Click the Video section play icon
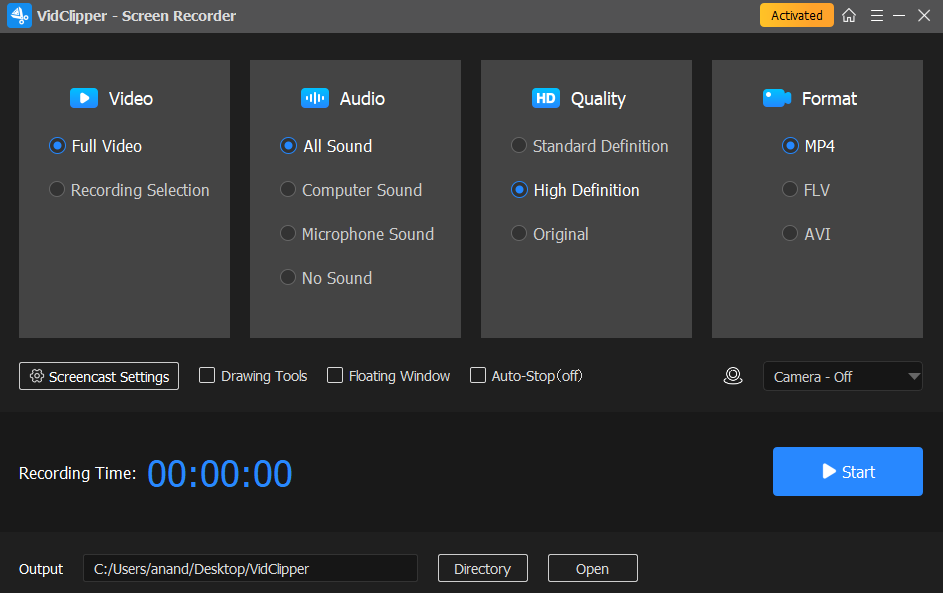The width and height of the screenshot is (943, 593). [83, 98]
